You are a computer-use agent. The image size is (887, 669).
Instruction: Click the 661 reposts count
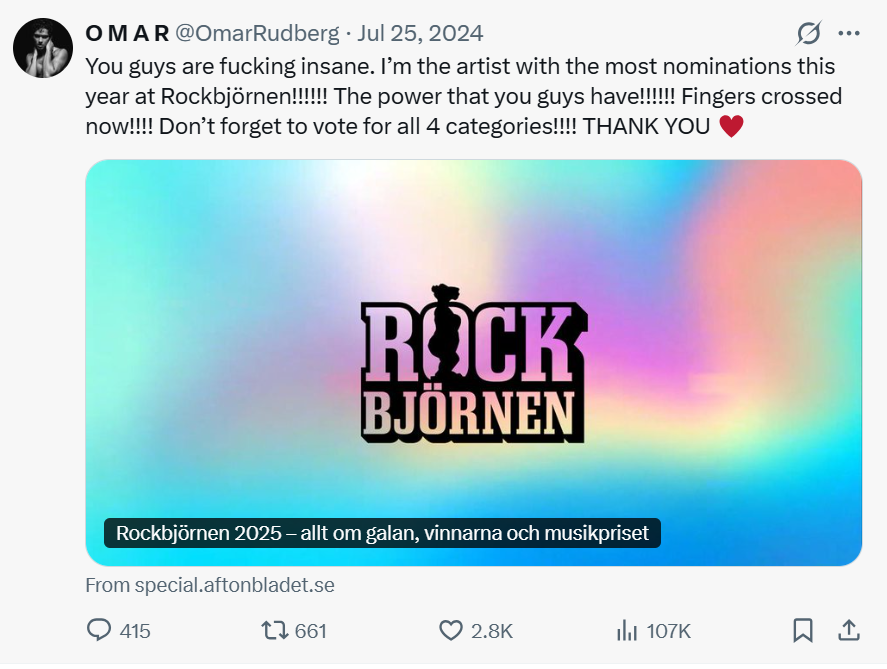pyautogui.click(x=311, y=631)
